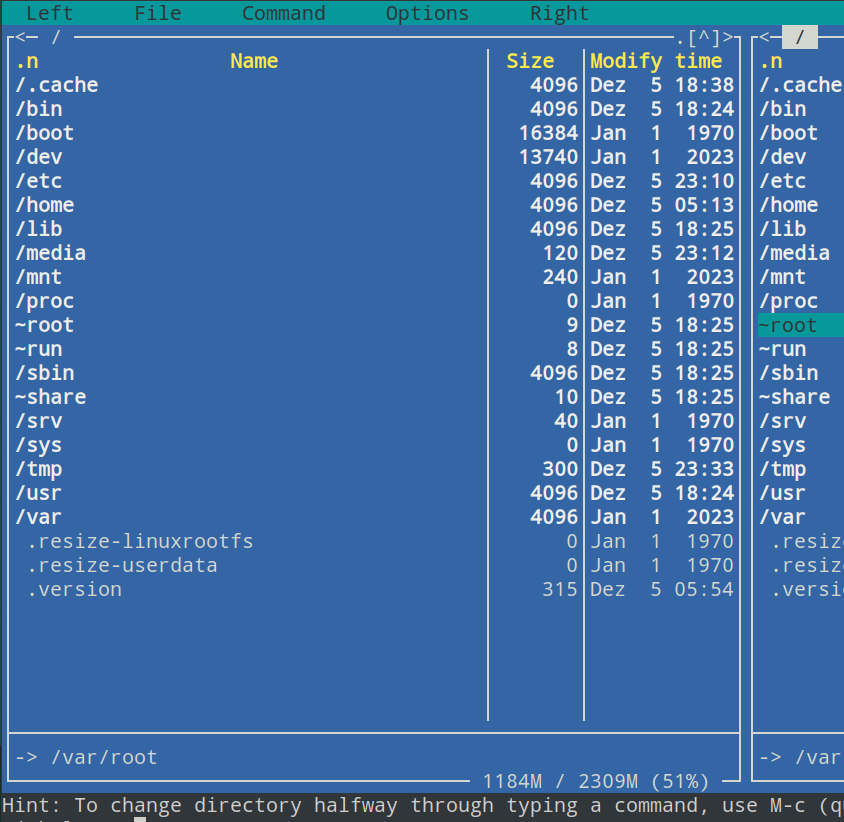Click the right panel history back arrow
844x822 pixels.
[x=769, y=38]
